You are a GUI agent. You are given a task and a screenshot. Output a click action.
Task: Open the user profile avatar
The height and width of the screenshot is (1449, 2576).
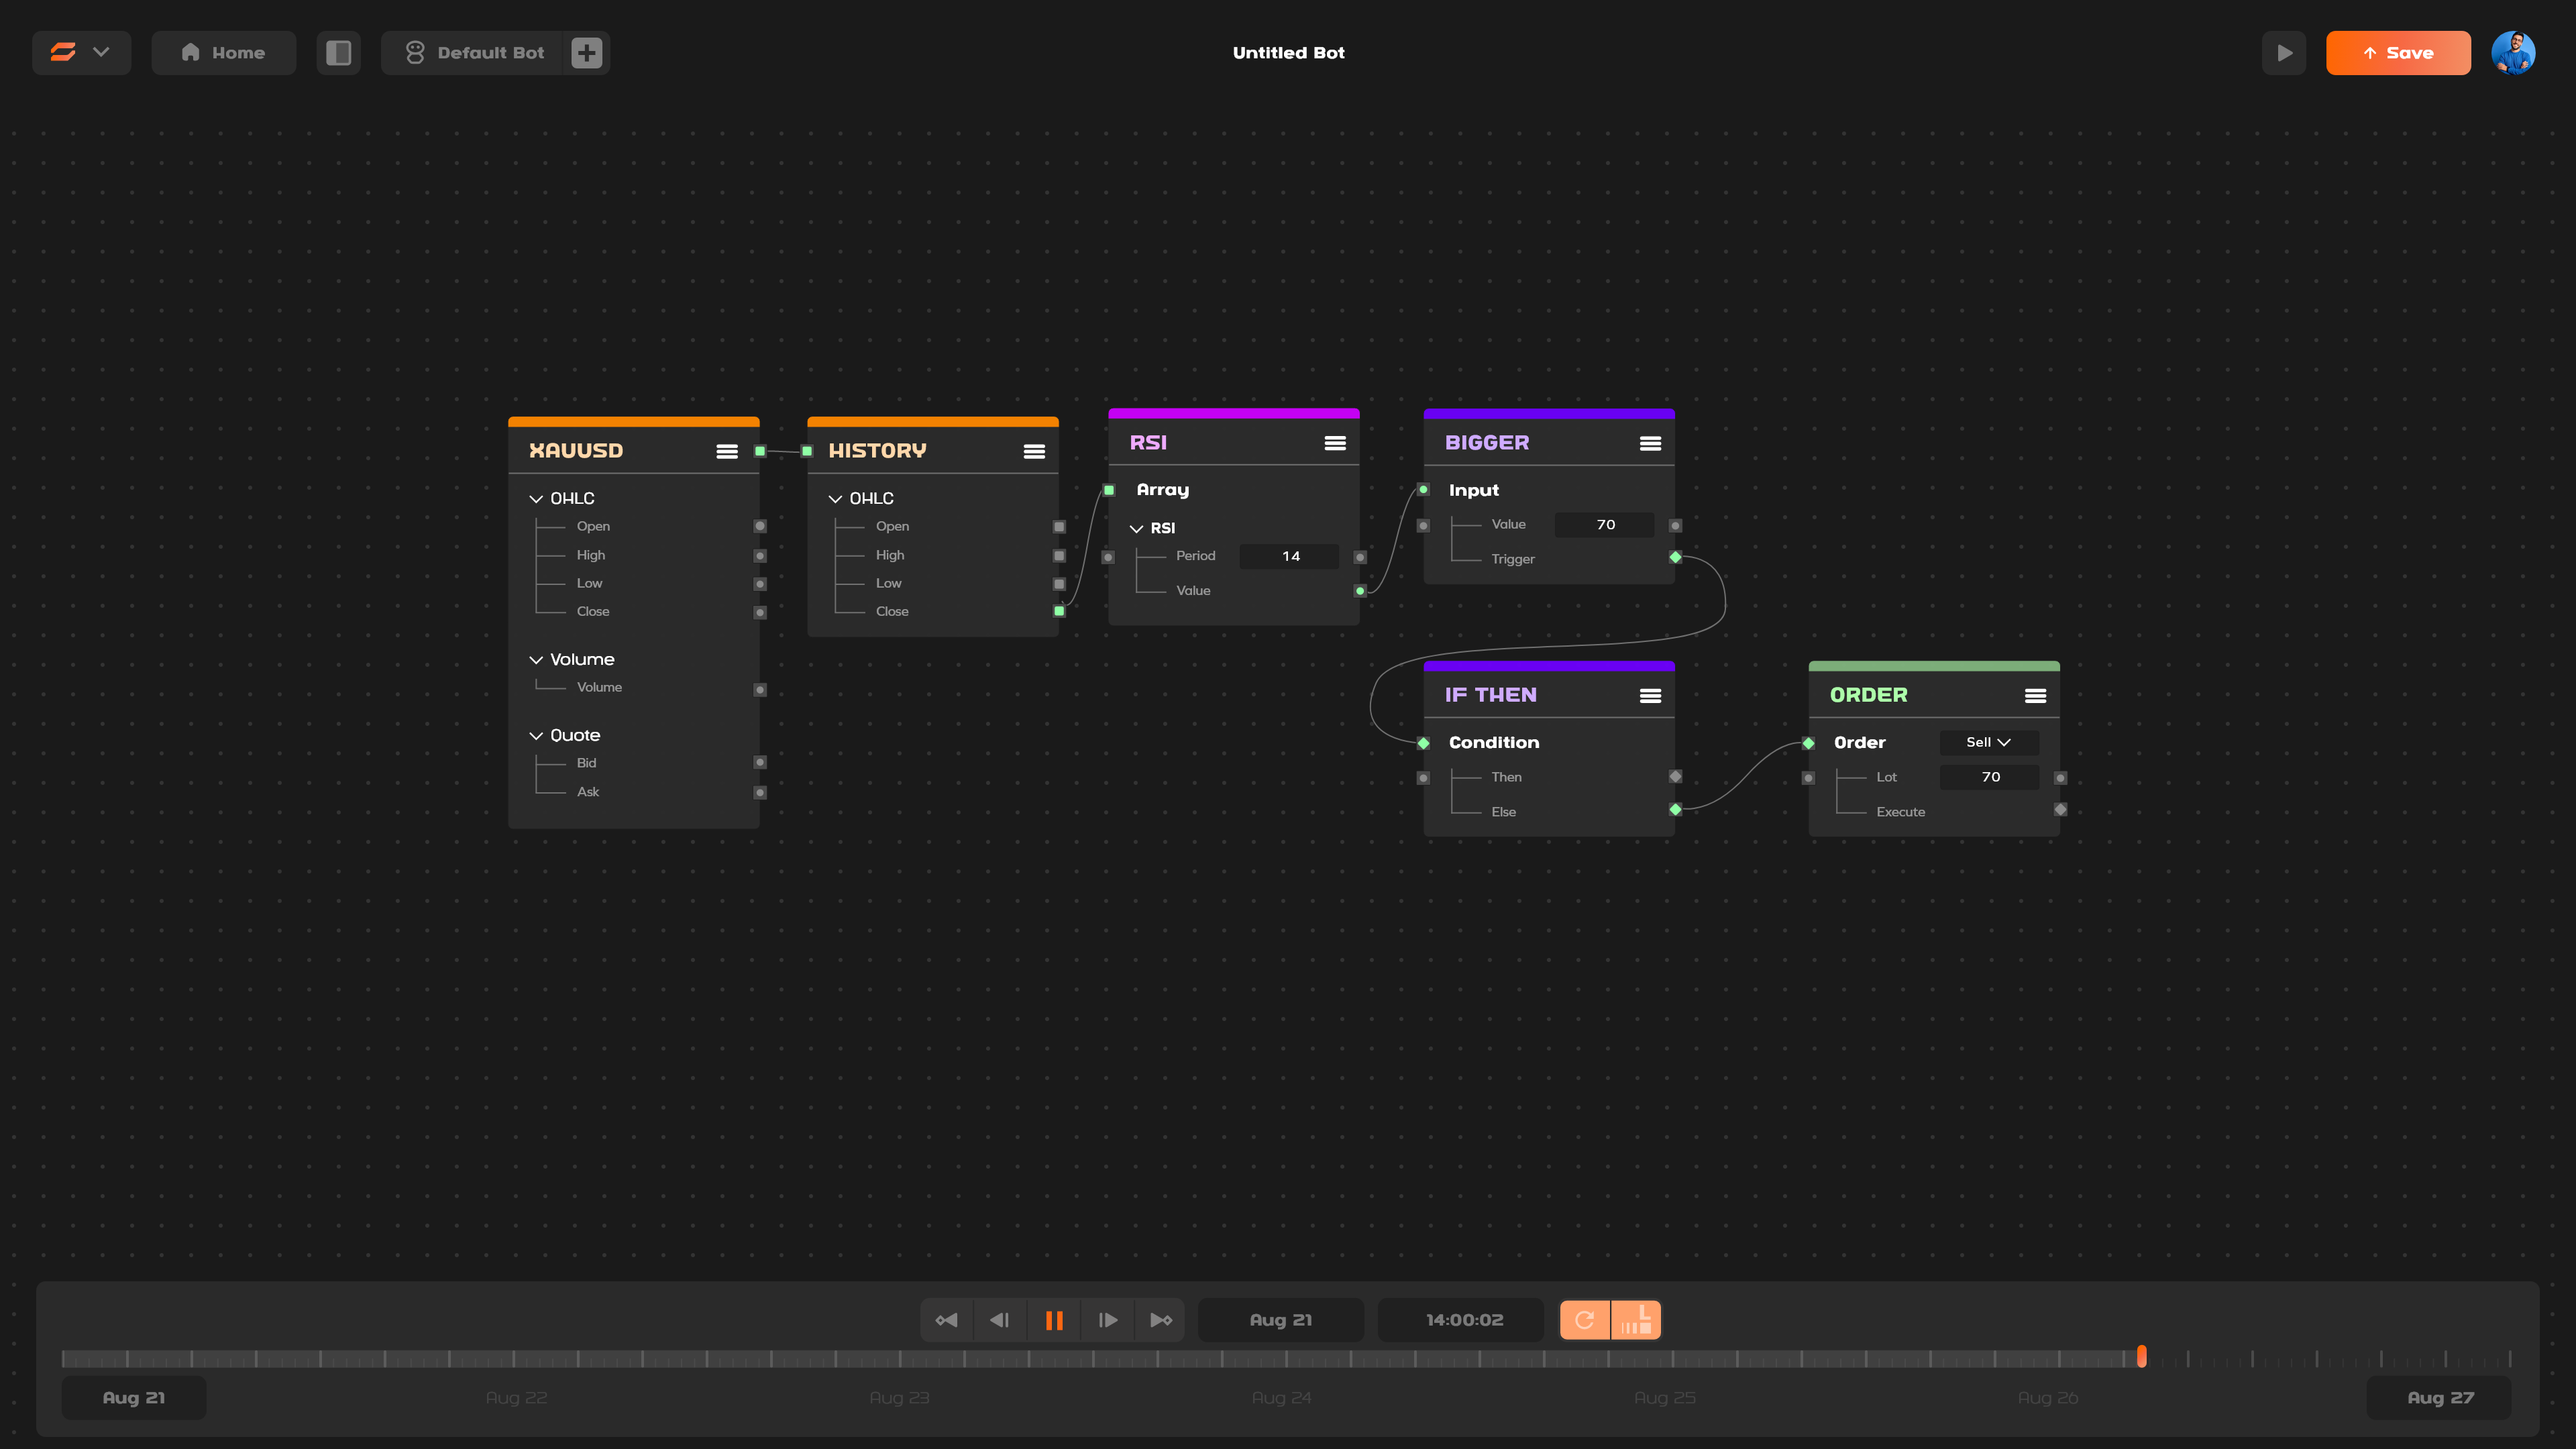[2513, 53]
